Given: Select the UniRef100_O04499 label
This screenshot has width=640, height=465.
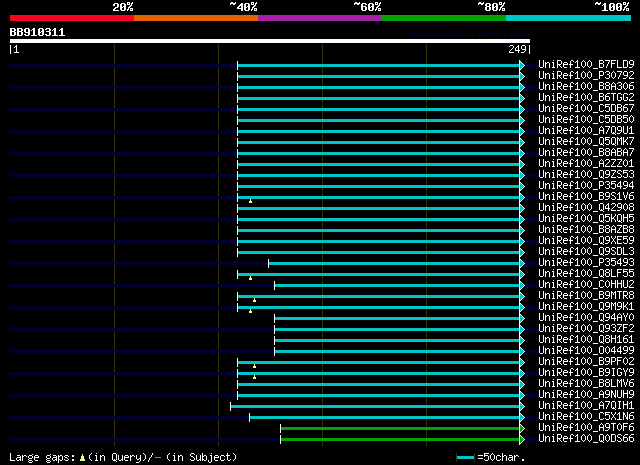Looking at the screenshot, I should (586, 351).
